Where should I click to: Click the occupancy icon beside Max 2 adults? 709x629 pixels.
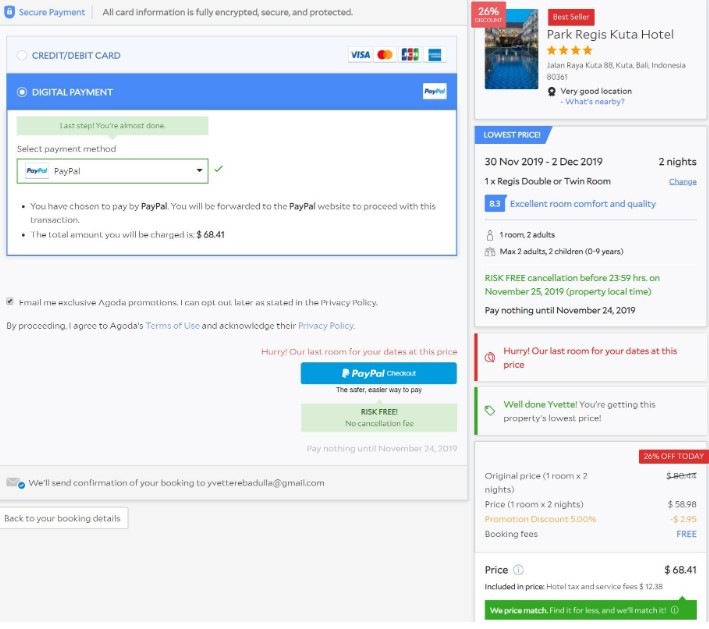tap(490, 252)
